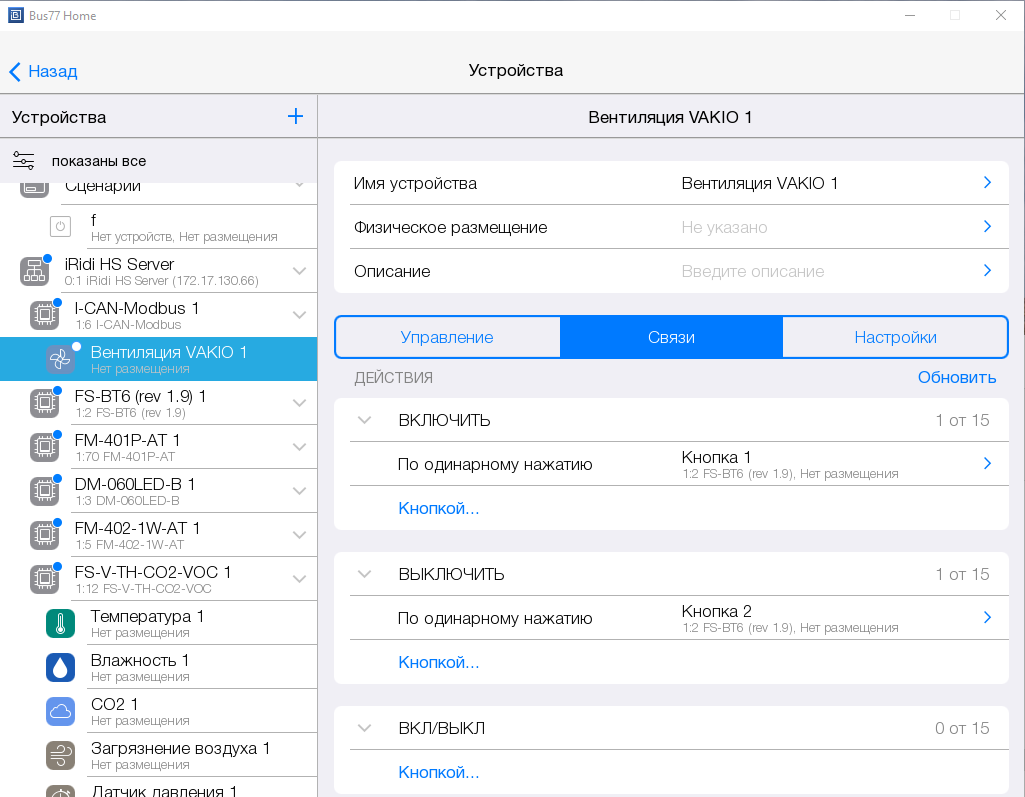Click 'Кнопкой...' under ВКЛ/ВЫКЛ
This screenshot has width=1025, height=797.
pyautogui.click(x=439, y=772)
